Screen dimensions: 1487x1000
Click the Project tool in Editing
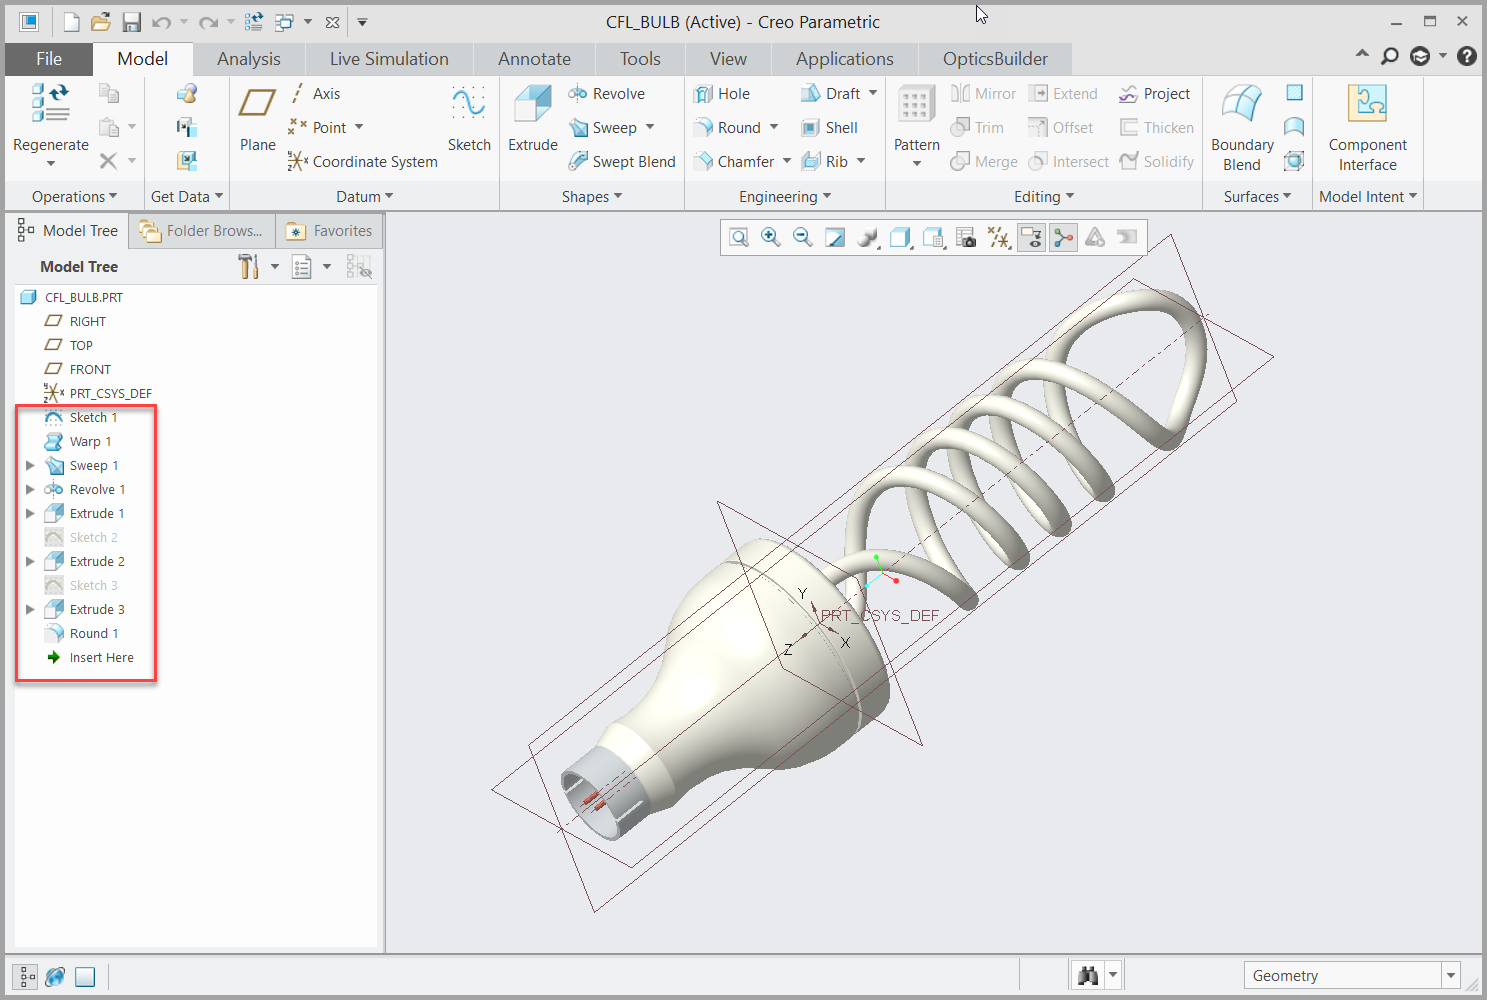[x=1155, y=93]
